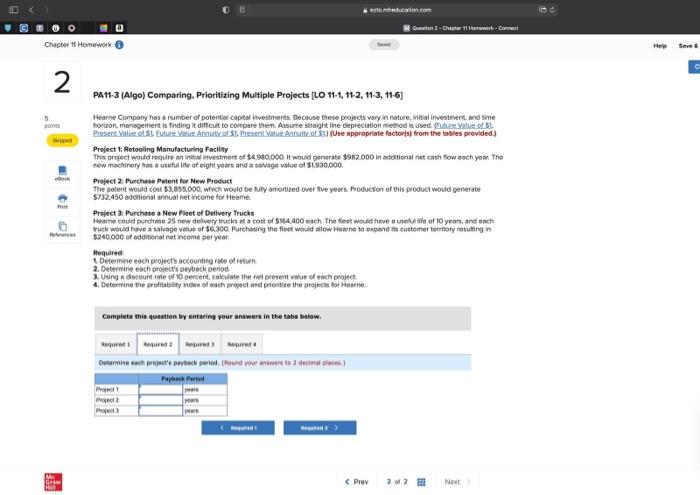
Task: Click the Next question button
Action: tap(457, 482)
